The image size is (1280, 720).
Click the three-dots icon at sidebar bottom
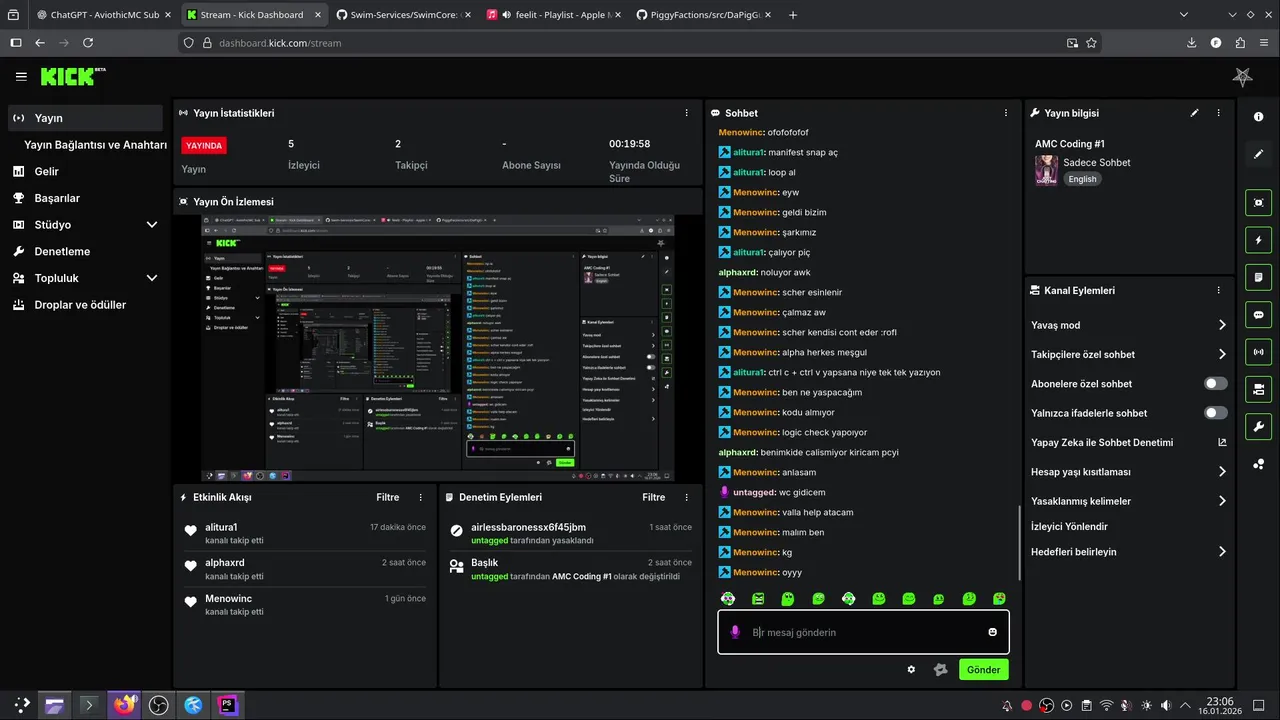coord(1258,464)
